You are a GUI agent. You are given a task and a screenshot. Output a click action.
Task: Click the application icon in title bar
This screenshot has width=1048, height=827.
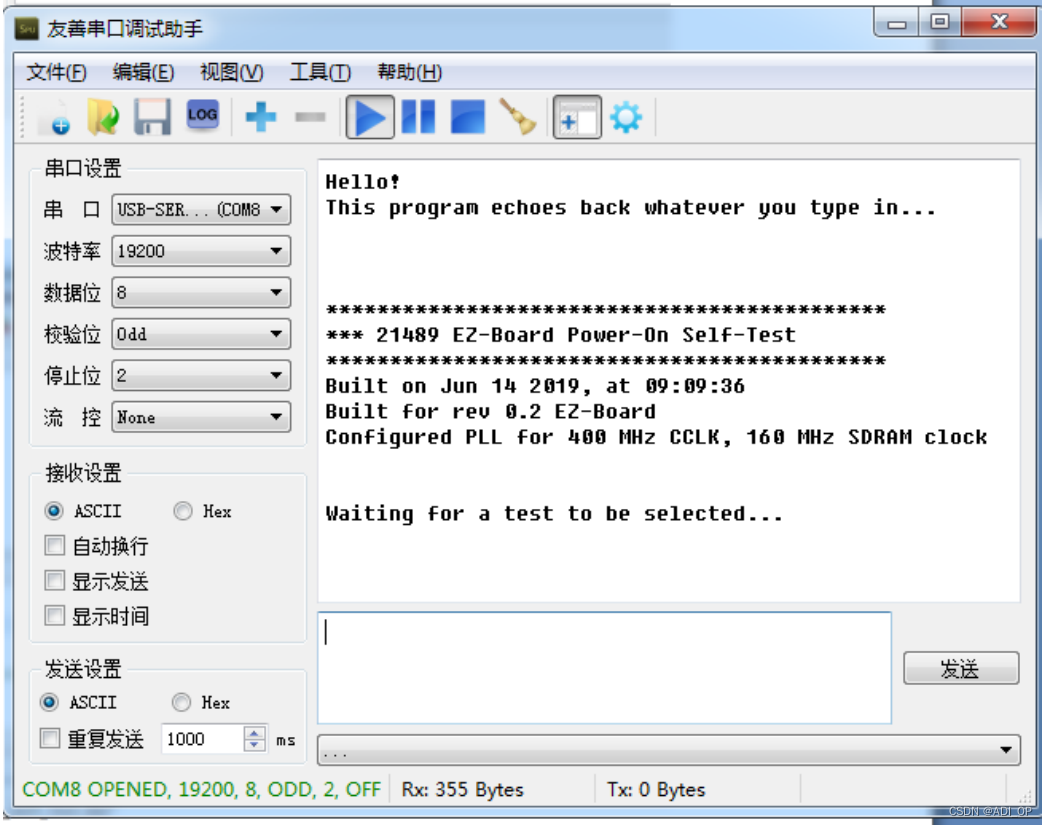point(27,29)
